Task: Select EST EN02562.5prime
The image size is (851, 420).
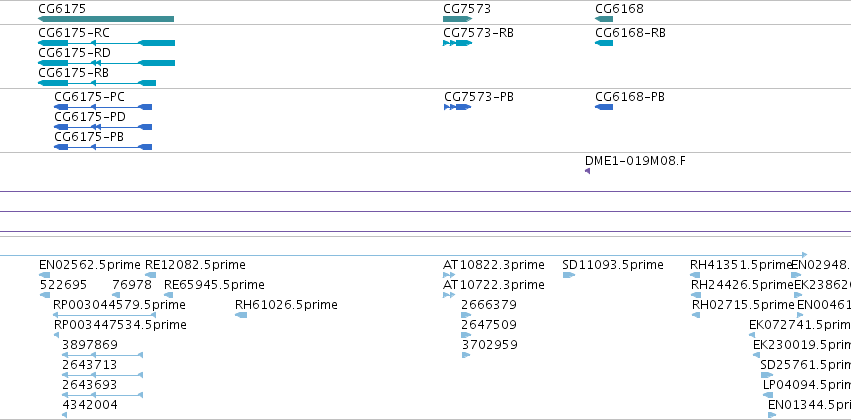Action: tap(90, 265)
